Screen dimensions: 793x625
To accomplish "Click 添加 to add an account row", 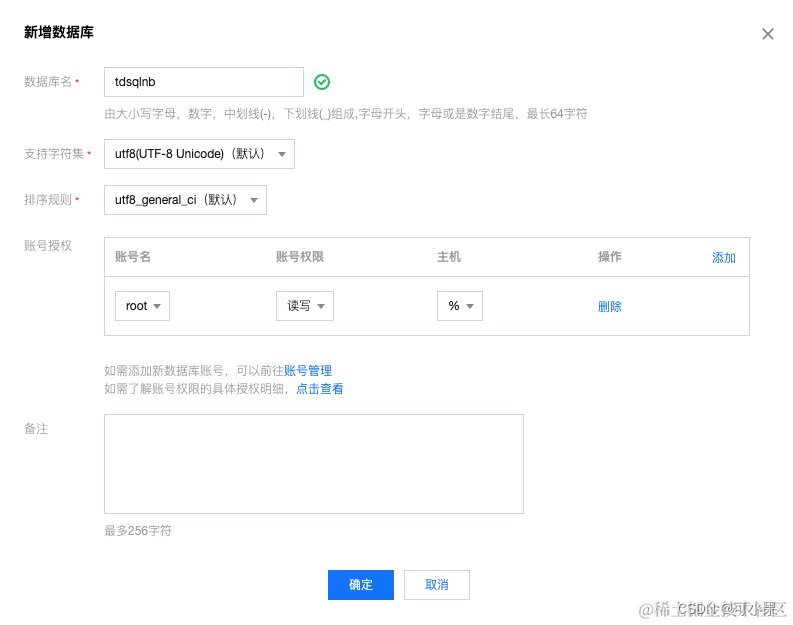I will click(x=723, y=257).
